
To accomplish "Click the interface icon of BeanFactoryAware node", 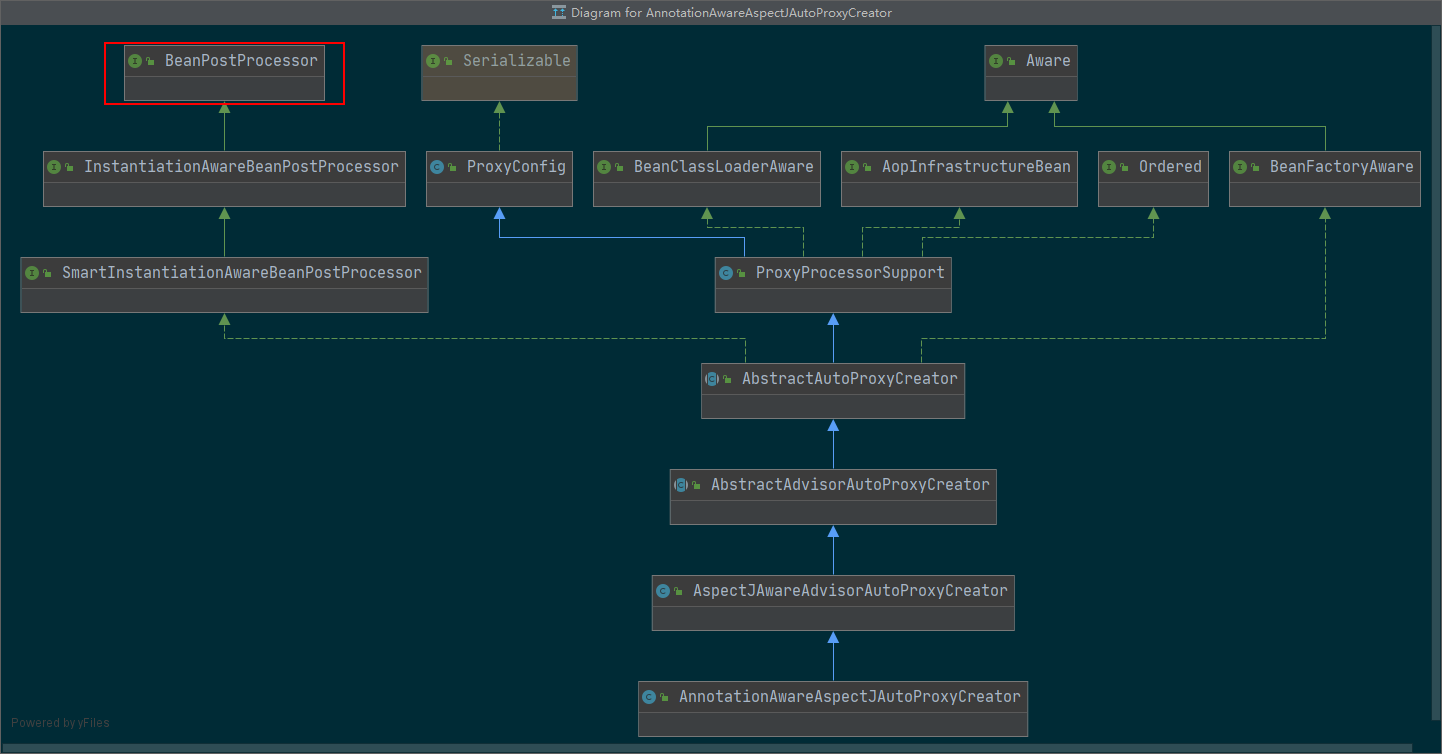I will click(x=1240, y=167).
